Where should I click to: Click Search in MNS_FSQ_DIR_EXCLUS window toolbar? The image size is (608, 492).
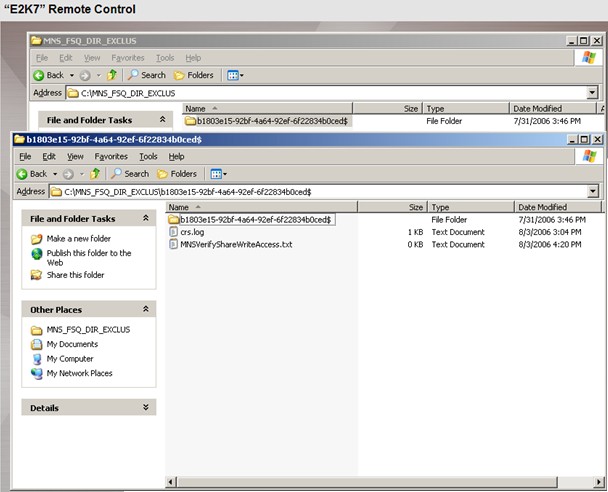pyautogui.click(x=147, y=75)
